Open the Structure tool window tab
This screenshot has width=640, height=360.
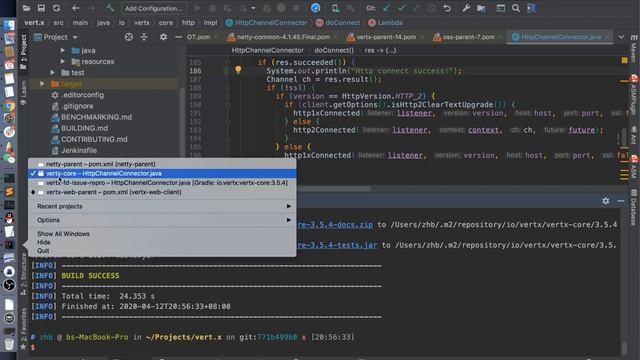pyautogui.click(x=23, y=273)
